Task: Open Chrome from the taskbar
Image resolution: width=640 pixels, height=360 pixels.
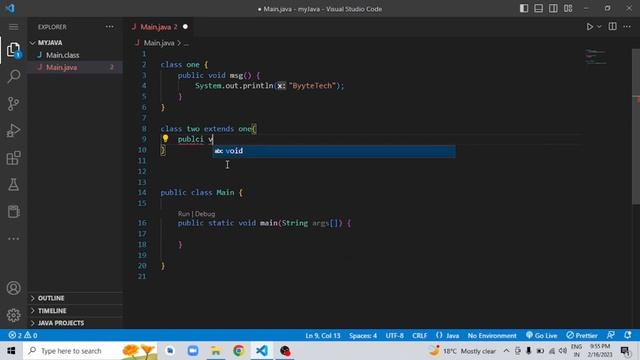Action: tap(239, 351)
